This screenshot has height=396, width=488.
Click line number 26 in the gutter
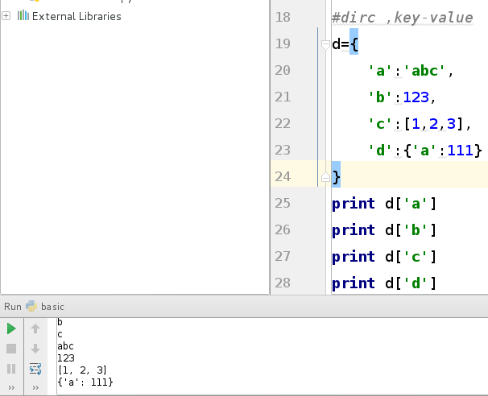[283, 230]
